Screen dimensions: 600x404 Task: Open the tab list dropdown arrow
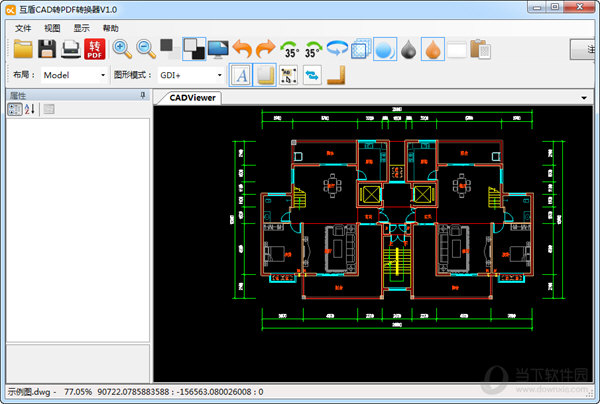584,98
